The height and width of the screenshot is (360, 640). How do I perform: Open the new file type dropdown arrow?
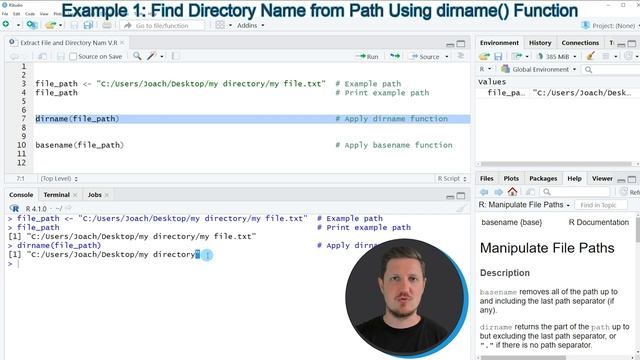click(18, 25)
